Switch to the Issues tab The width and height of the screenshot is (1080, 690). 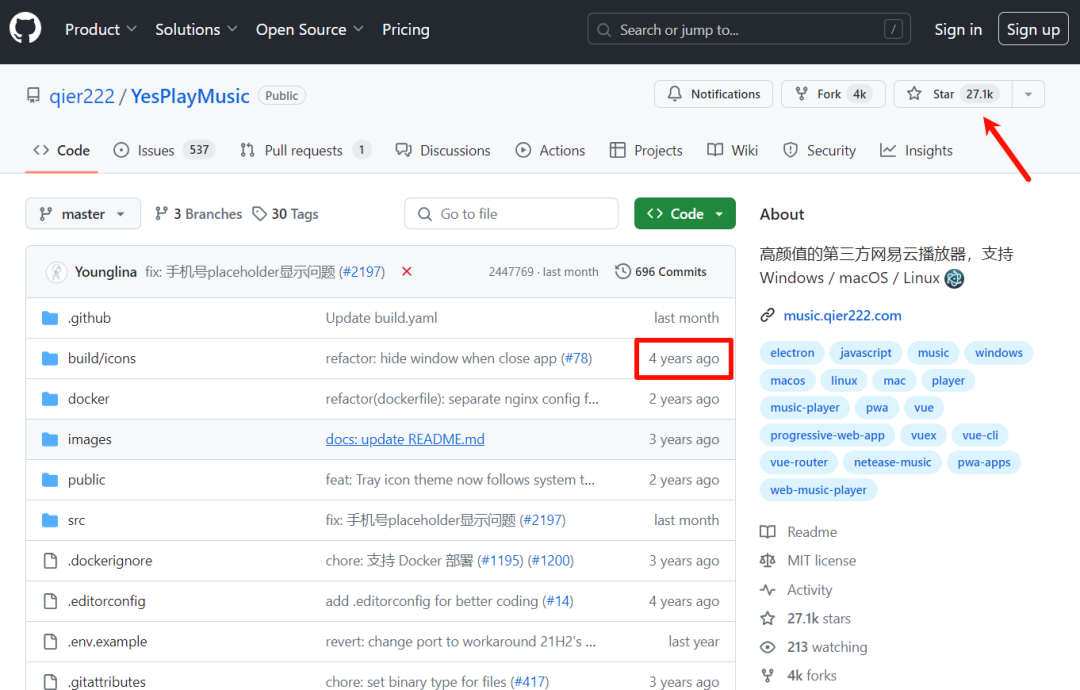coord(164,150)
